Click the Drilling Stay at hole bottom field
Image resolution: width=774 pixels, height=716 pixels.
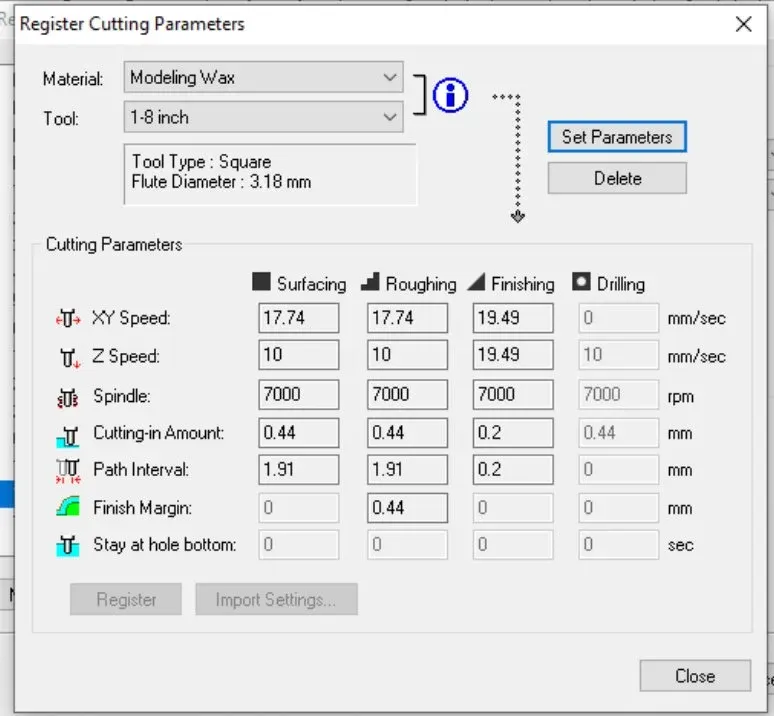(x=619, y=544)
